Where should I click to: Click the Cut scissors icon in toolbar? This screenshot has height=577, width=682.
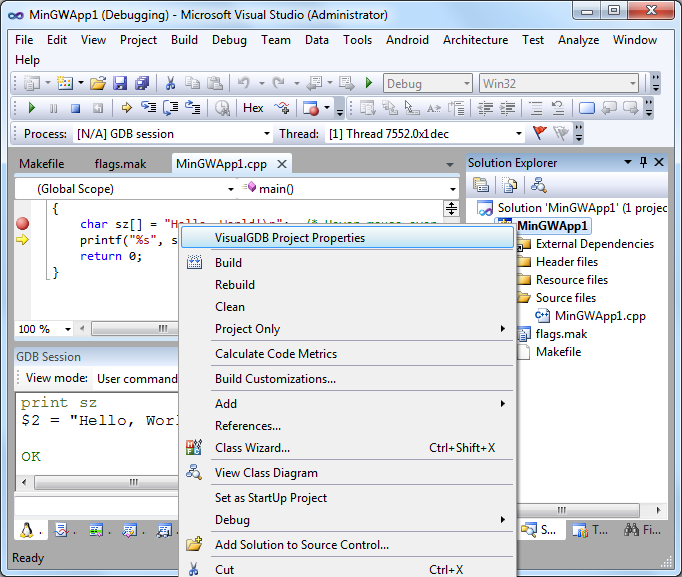(x=170, y=83)
